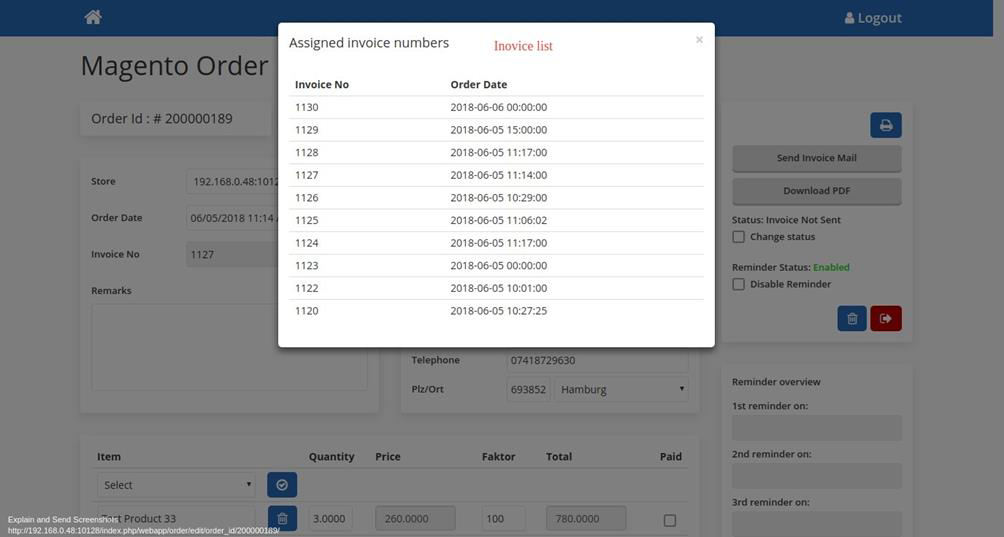The height and width of the screenshot is (537, 1004).
Task: Tick the Disable Reminder checkbox
Action: [x=738, y=284]
